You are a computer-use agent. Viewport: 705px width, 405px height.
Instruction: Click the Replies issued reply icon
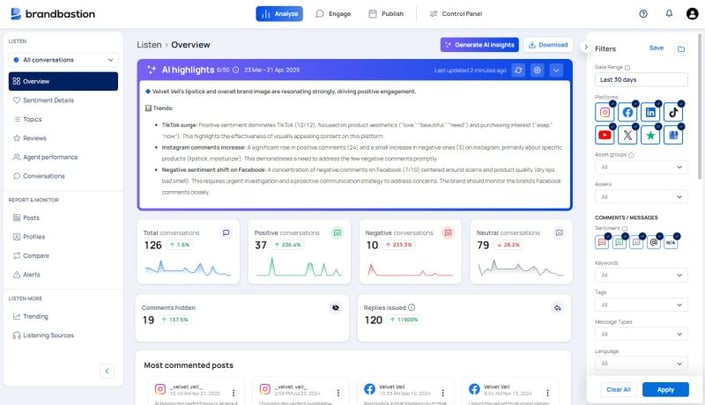[x=558, y=308]
